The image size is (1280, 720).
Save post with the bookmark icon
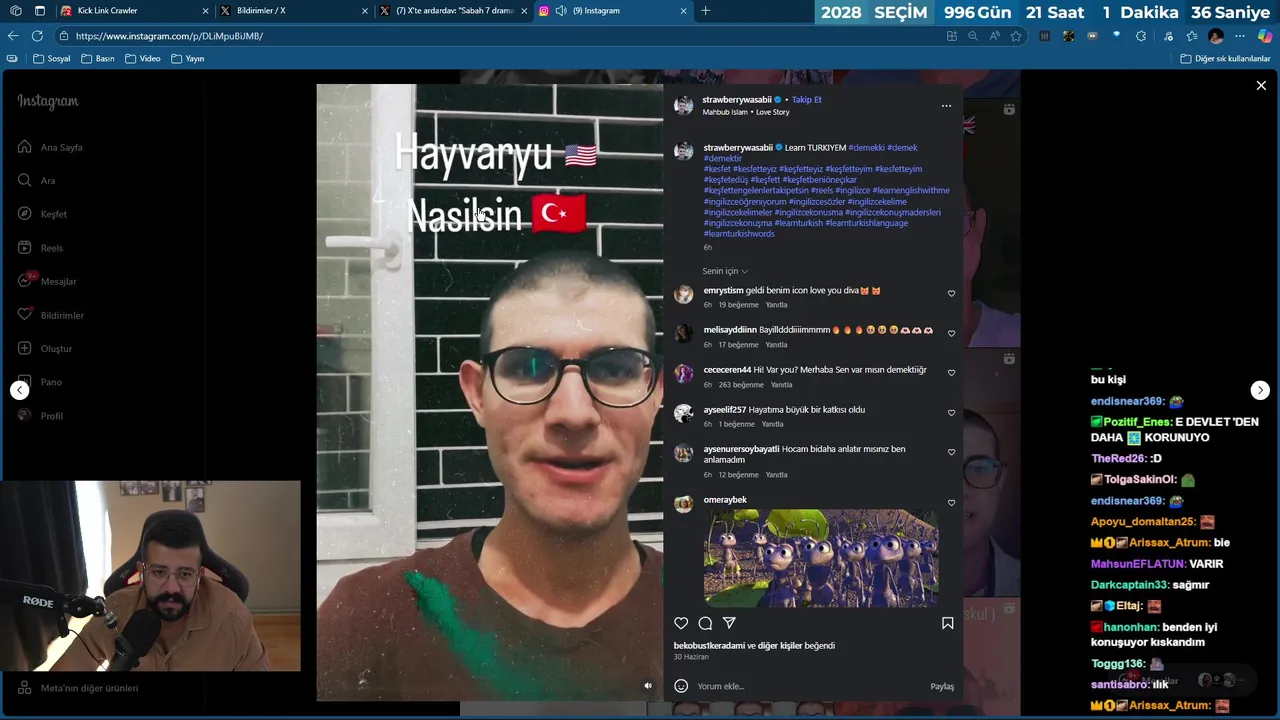(x=947, y=623)
